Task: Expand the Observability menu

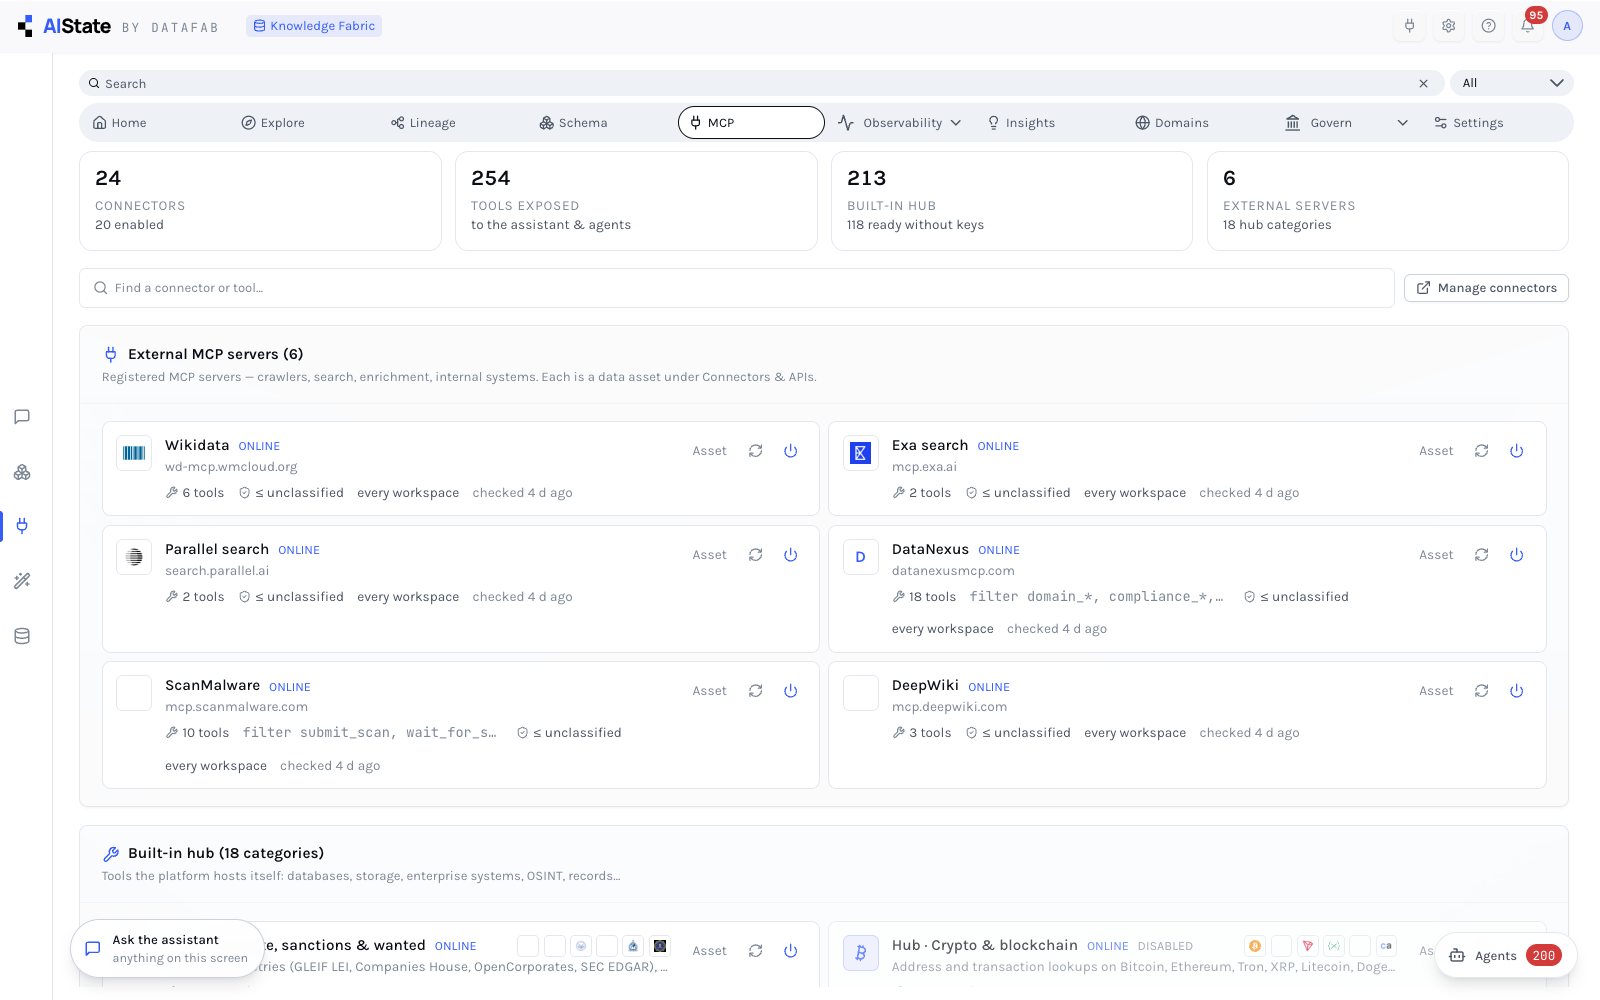Action: pos(900,123)
